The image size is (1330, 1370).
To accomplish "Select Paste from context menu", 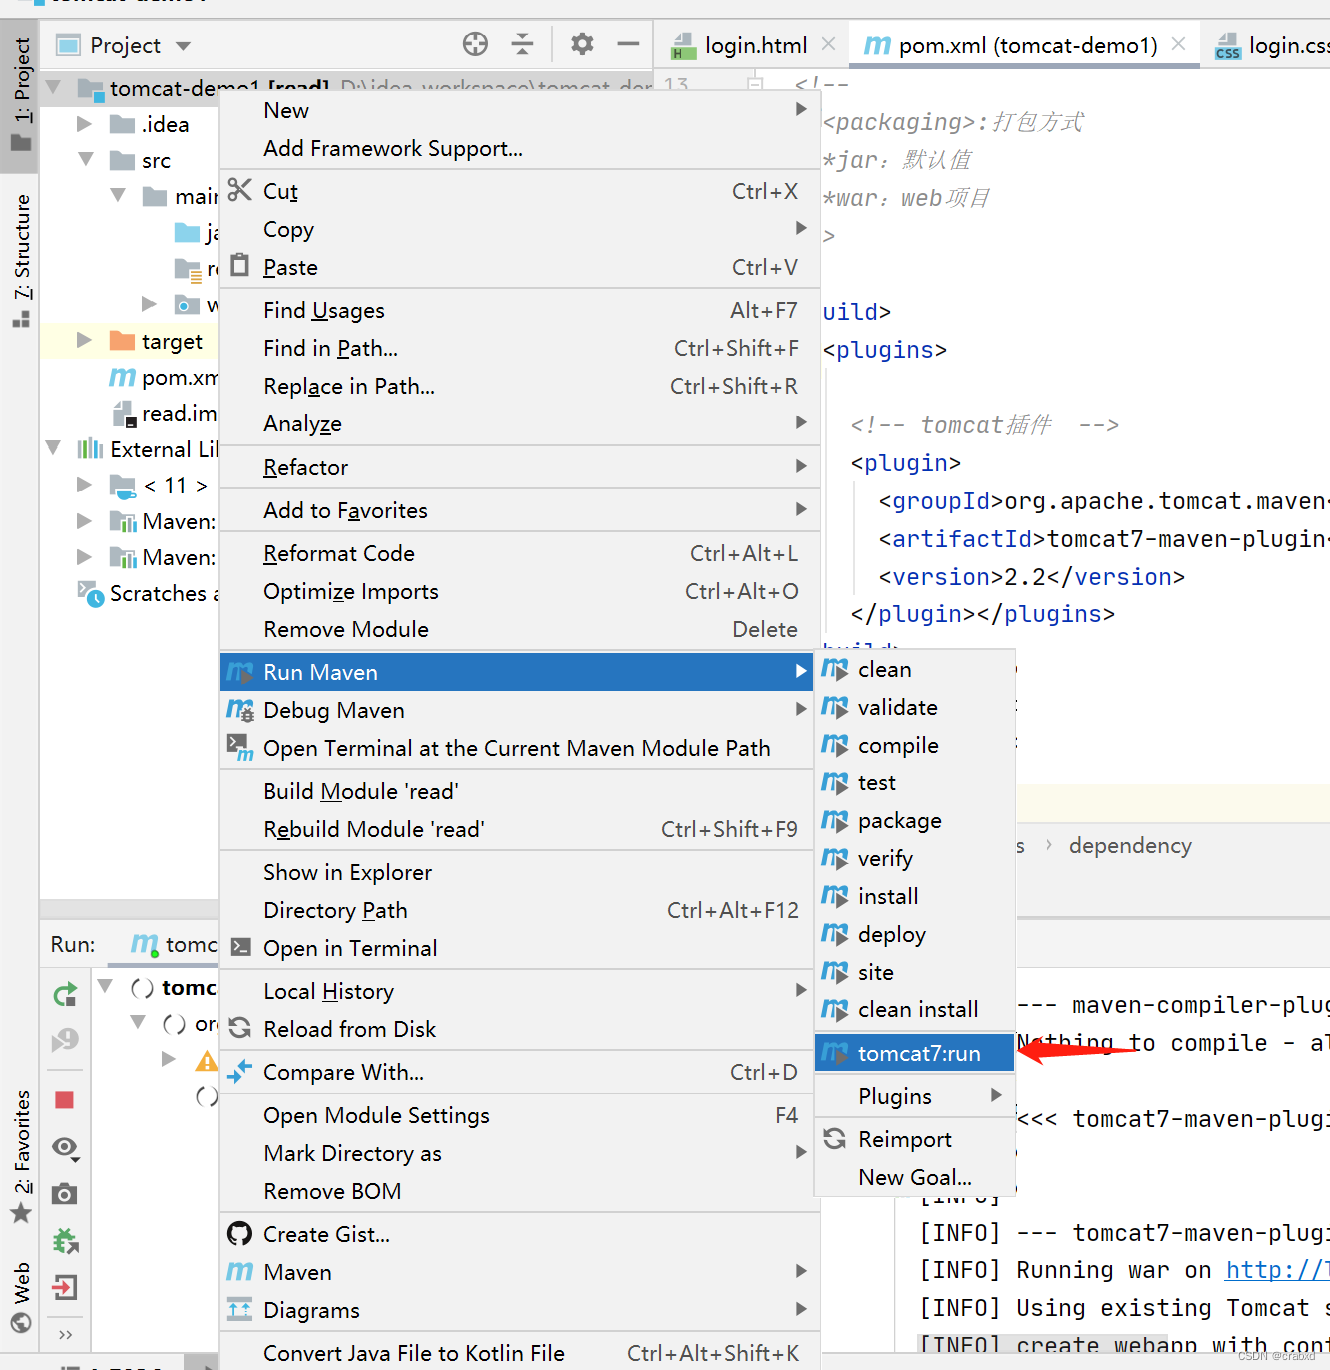I will (518, 267).
